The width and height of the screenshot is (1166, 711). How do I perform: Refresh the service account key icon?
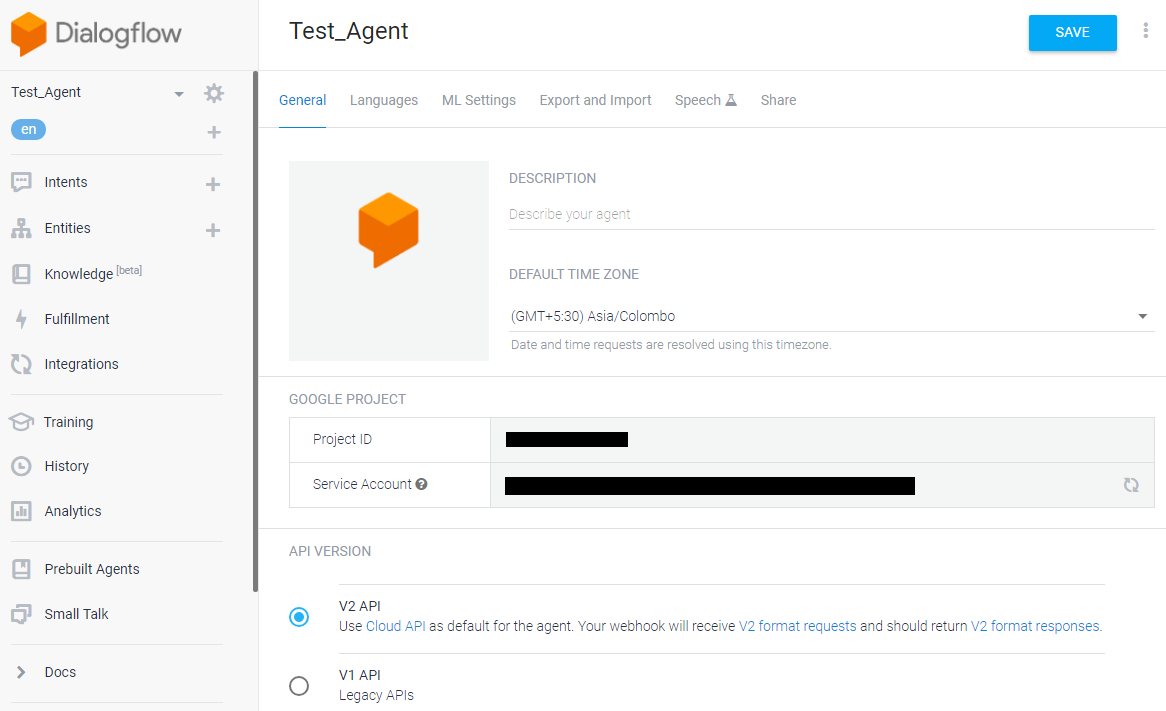coord(1131,485)
